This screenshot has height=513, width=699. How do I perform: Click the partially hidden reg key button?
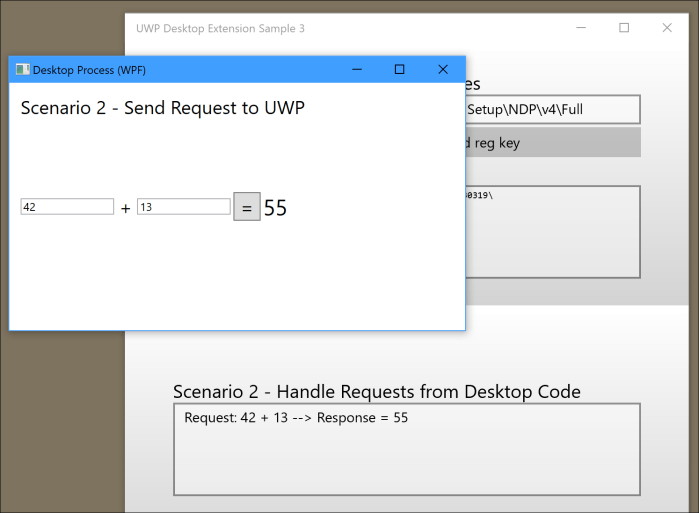552,143
